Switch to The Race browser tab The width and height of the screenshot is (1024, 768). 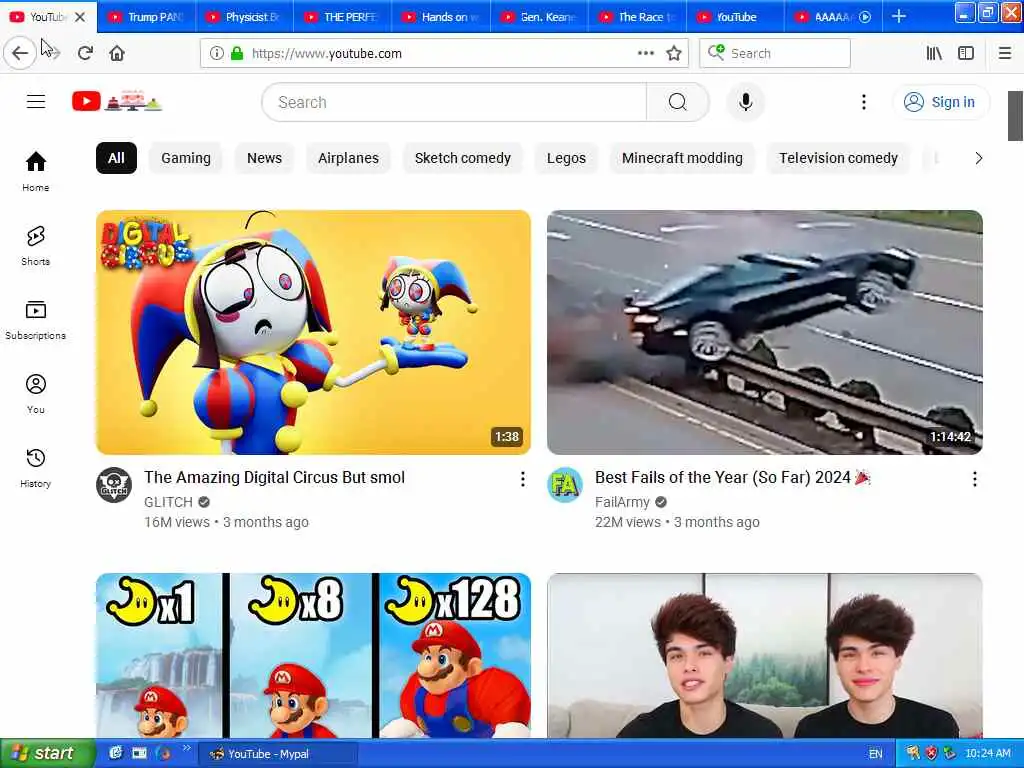click(x=637, y=17)
